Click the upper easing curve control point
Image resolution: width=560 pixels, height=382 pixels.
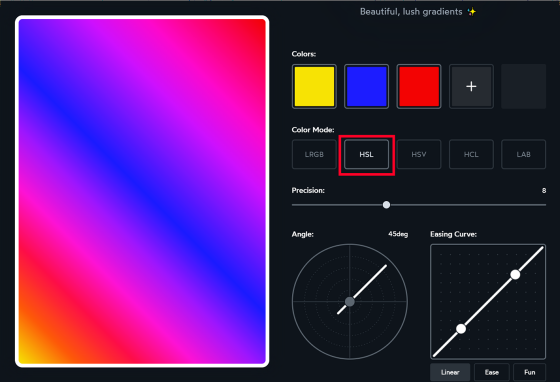515,275
